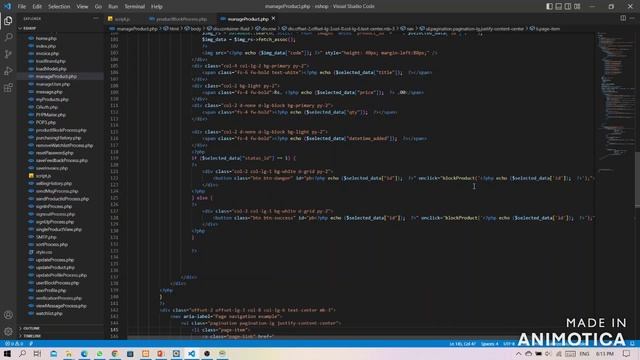Close the manageProduct.php tab
The image size is (640, 360).
pyautogui.click(x=273, y=18)
